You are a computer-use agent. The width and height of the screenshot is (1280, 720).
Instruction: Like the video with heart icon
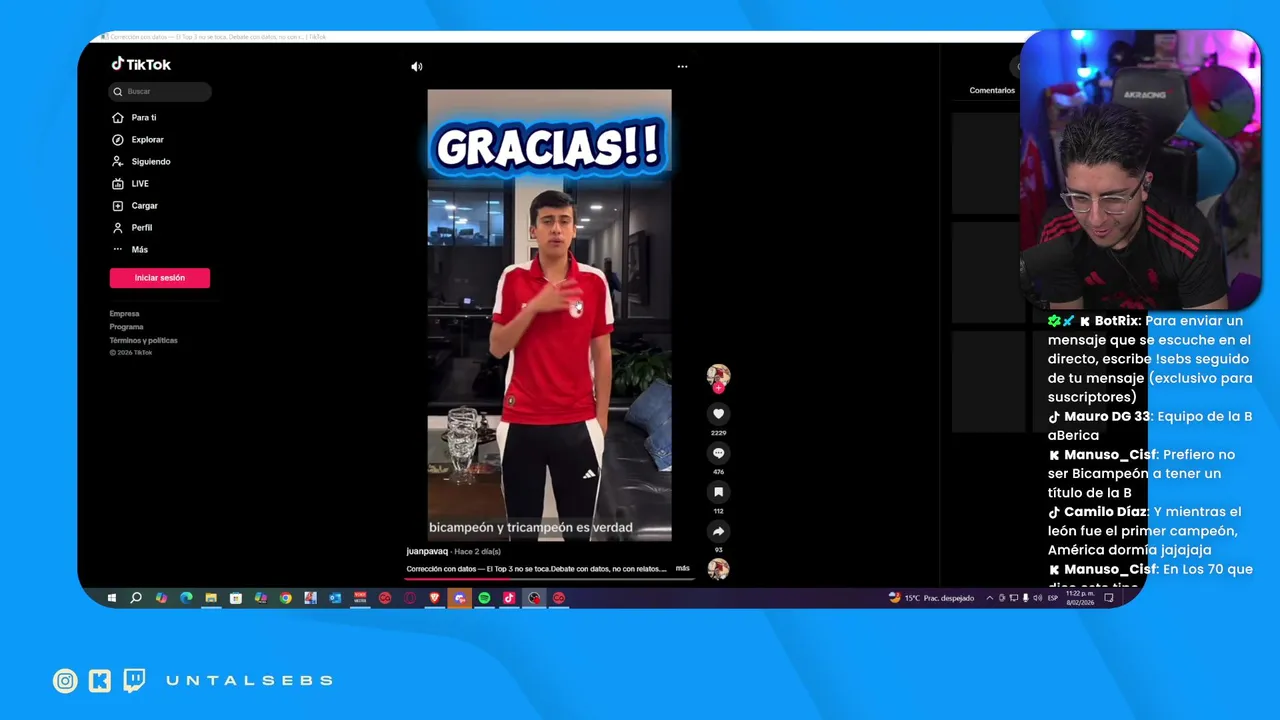(718, 414)
